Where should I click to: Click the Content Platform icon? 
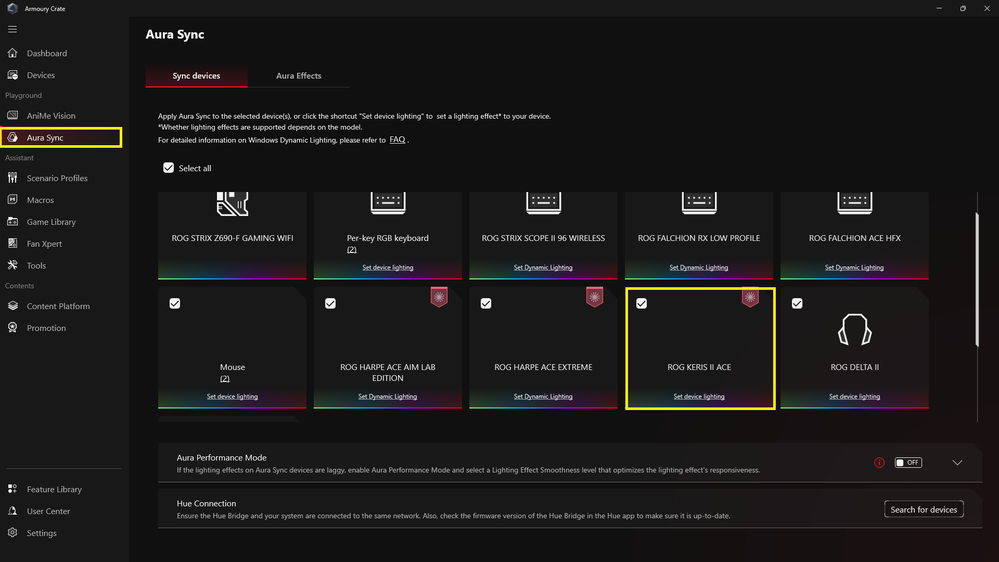point(12,306)
